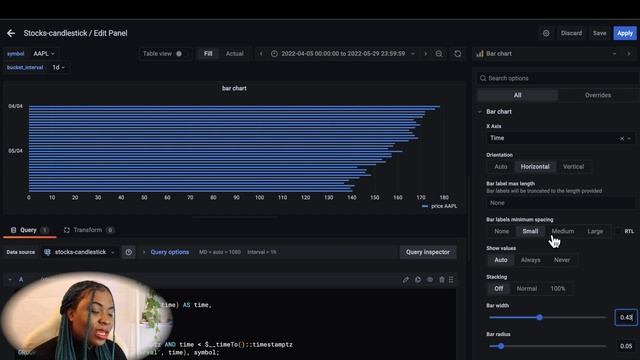Viewport: 640px width, 360px height.
Task: Grab query A drag handle
Action: (451, 280)
